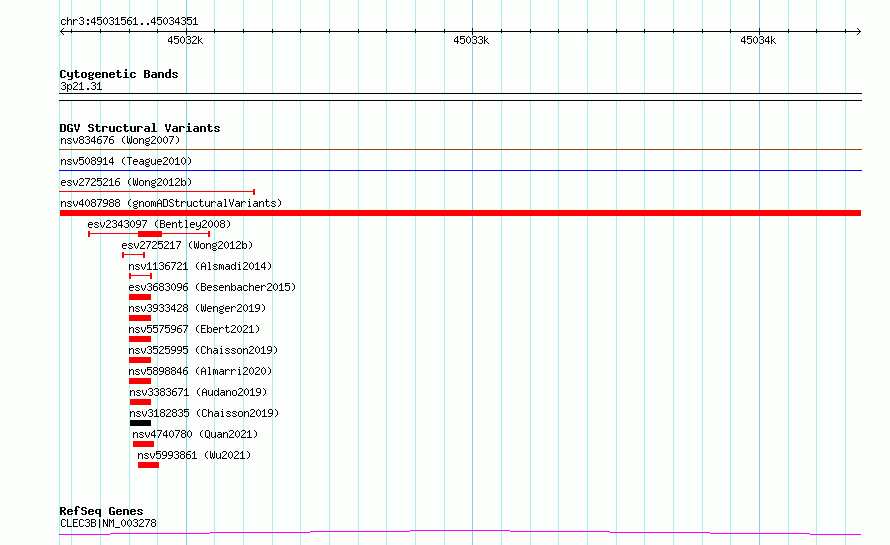Click the red bar under nsv5993861 (Wu2021)

point(148,465)
